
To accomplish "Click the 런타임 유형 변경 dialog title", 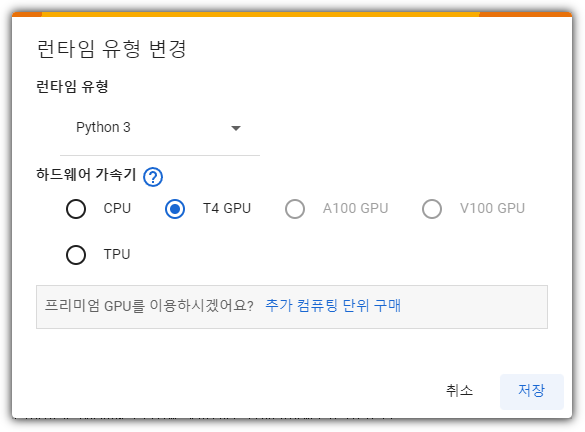I will (111, 49).
